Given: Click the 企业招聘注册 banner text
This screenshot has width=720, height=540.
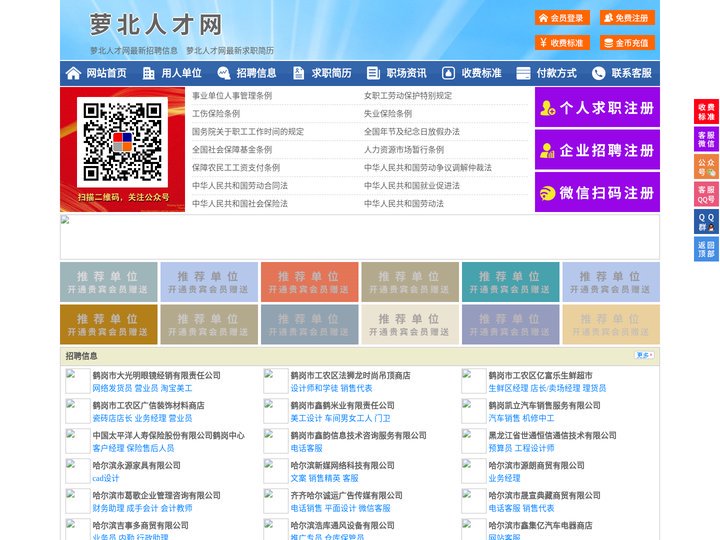Looking at the screenshot, I should point(607,150).
